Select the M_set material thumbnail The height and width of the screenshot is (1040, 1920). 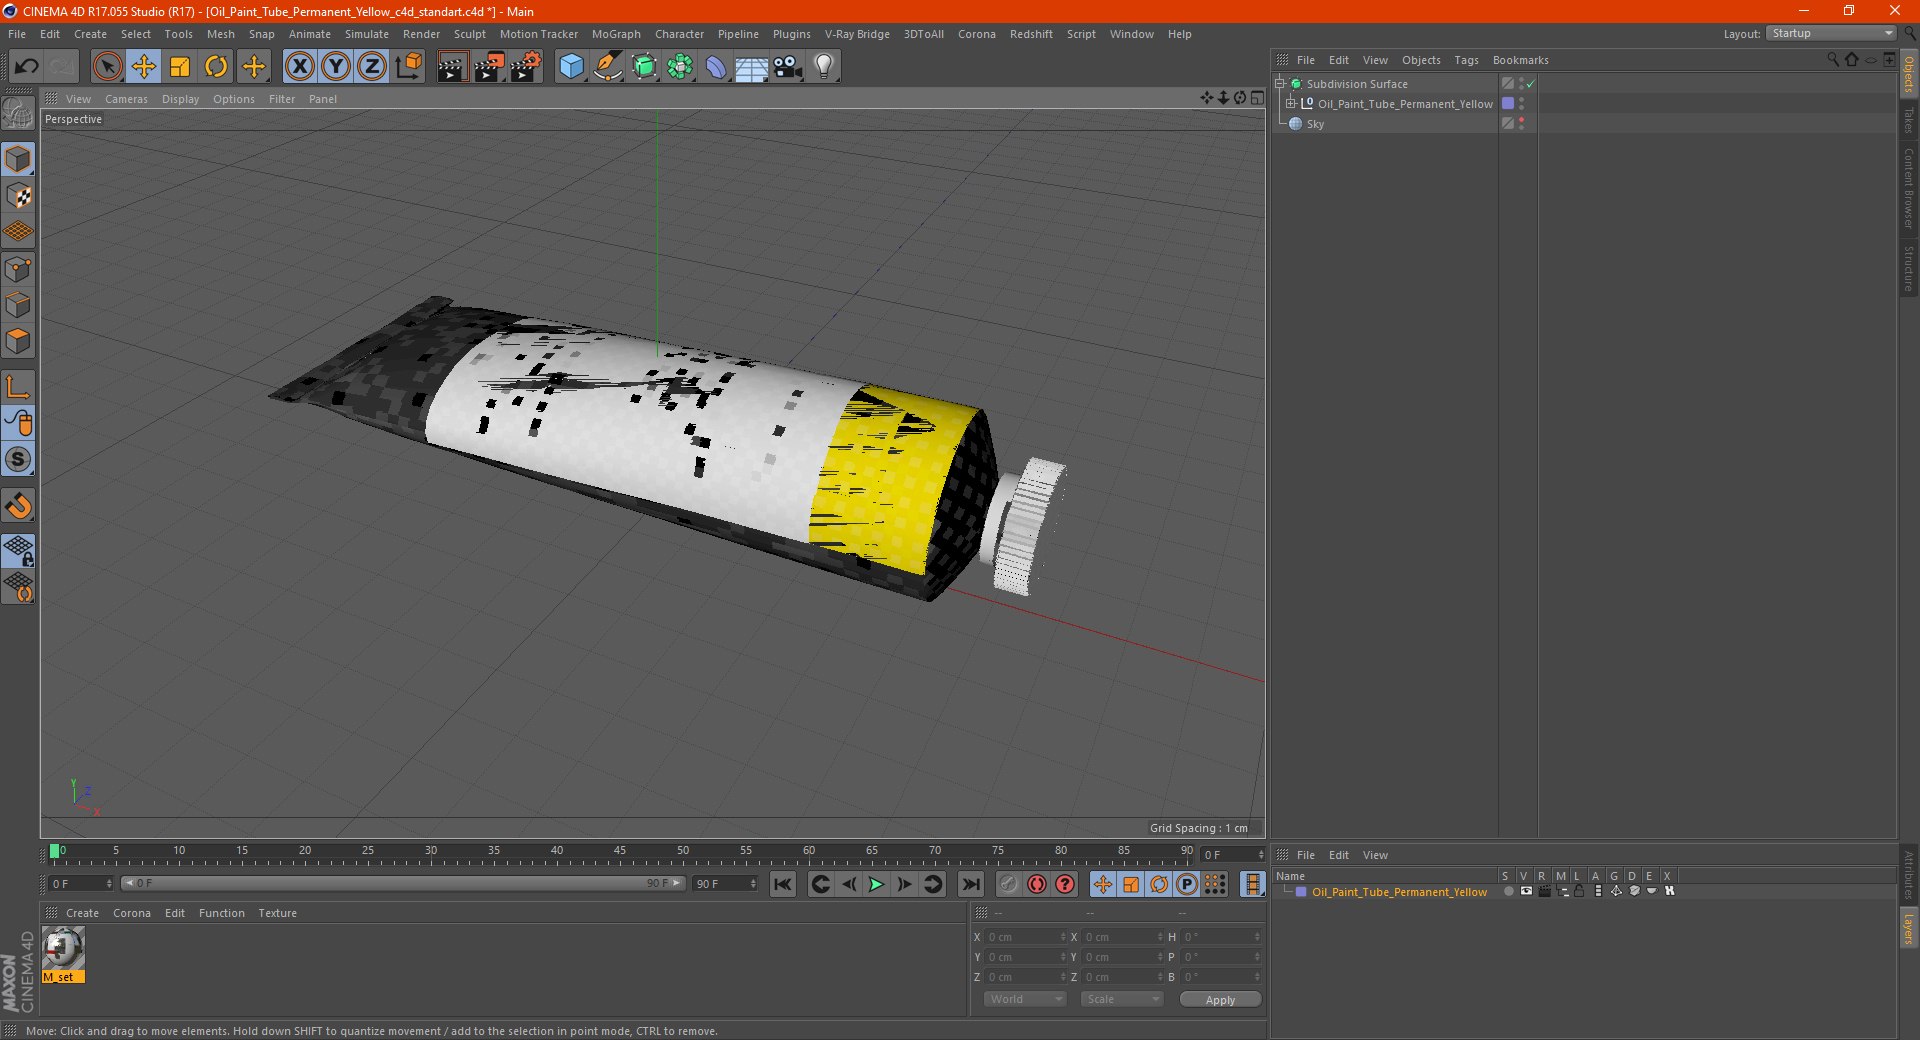click(63, 949)
